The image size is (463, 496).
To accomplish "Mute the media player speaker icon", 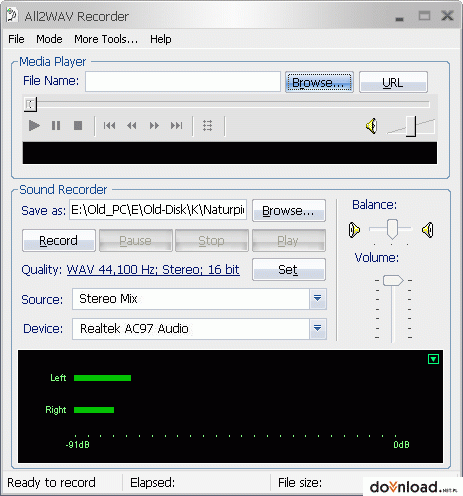I will click(372, 126).
